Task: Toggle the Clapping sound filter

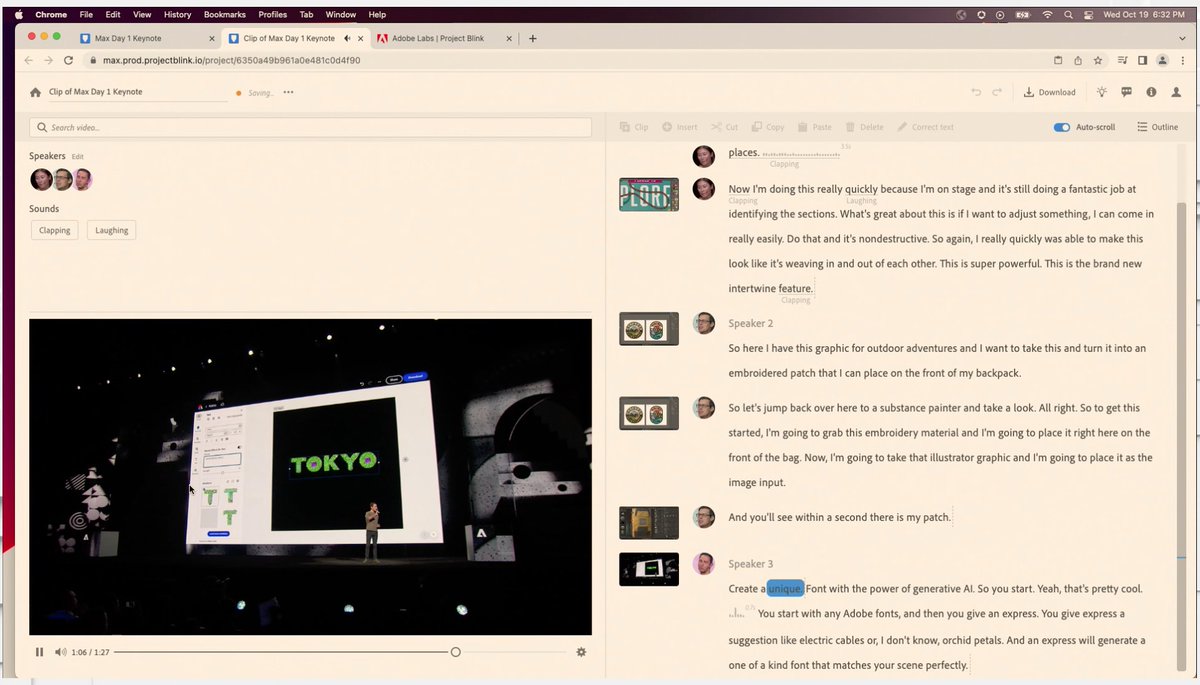Action: point(55,230)
